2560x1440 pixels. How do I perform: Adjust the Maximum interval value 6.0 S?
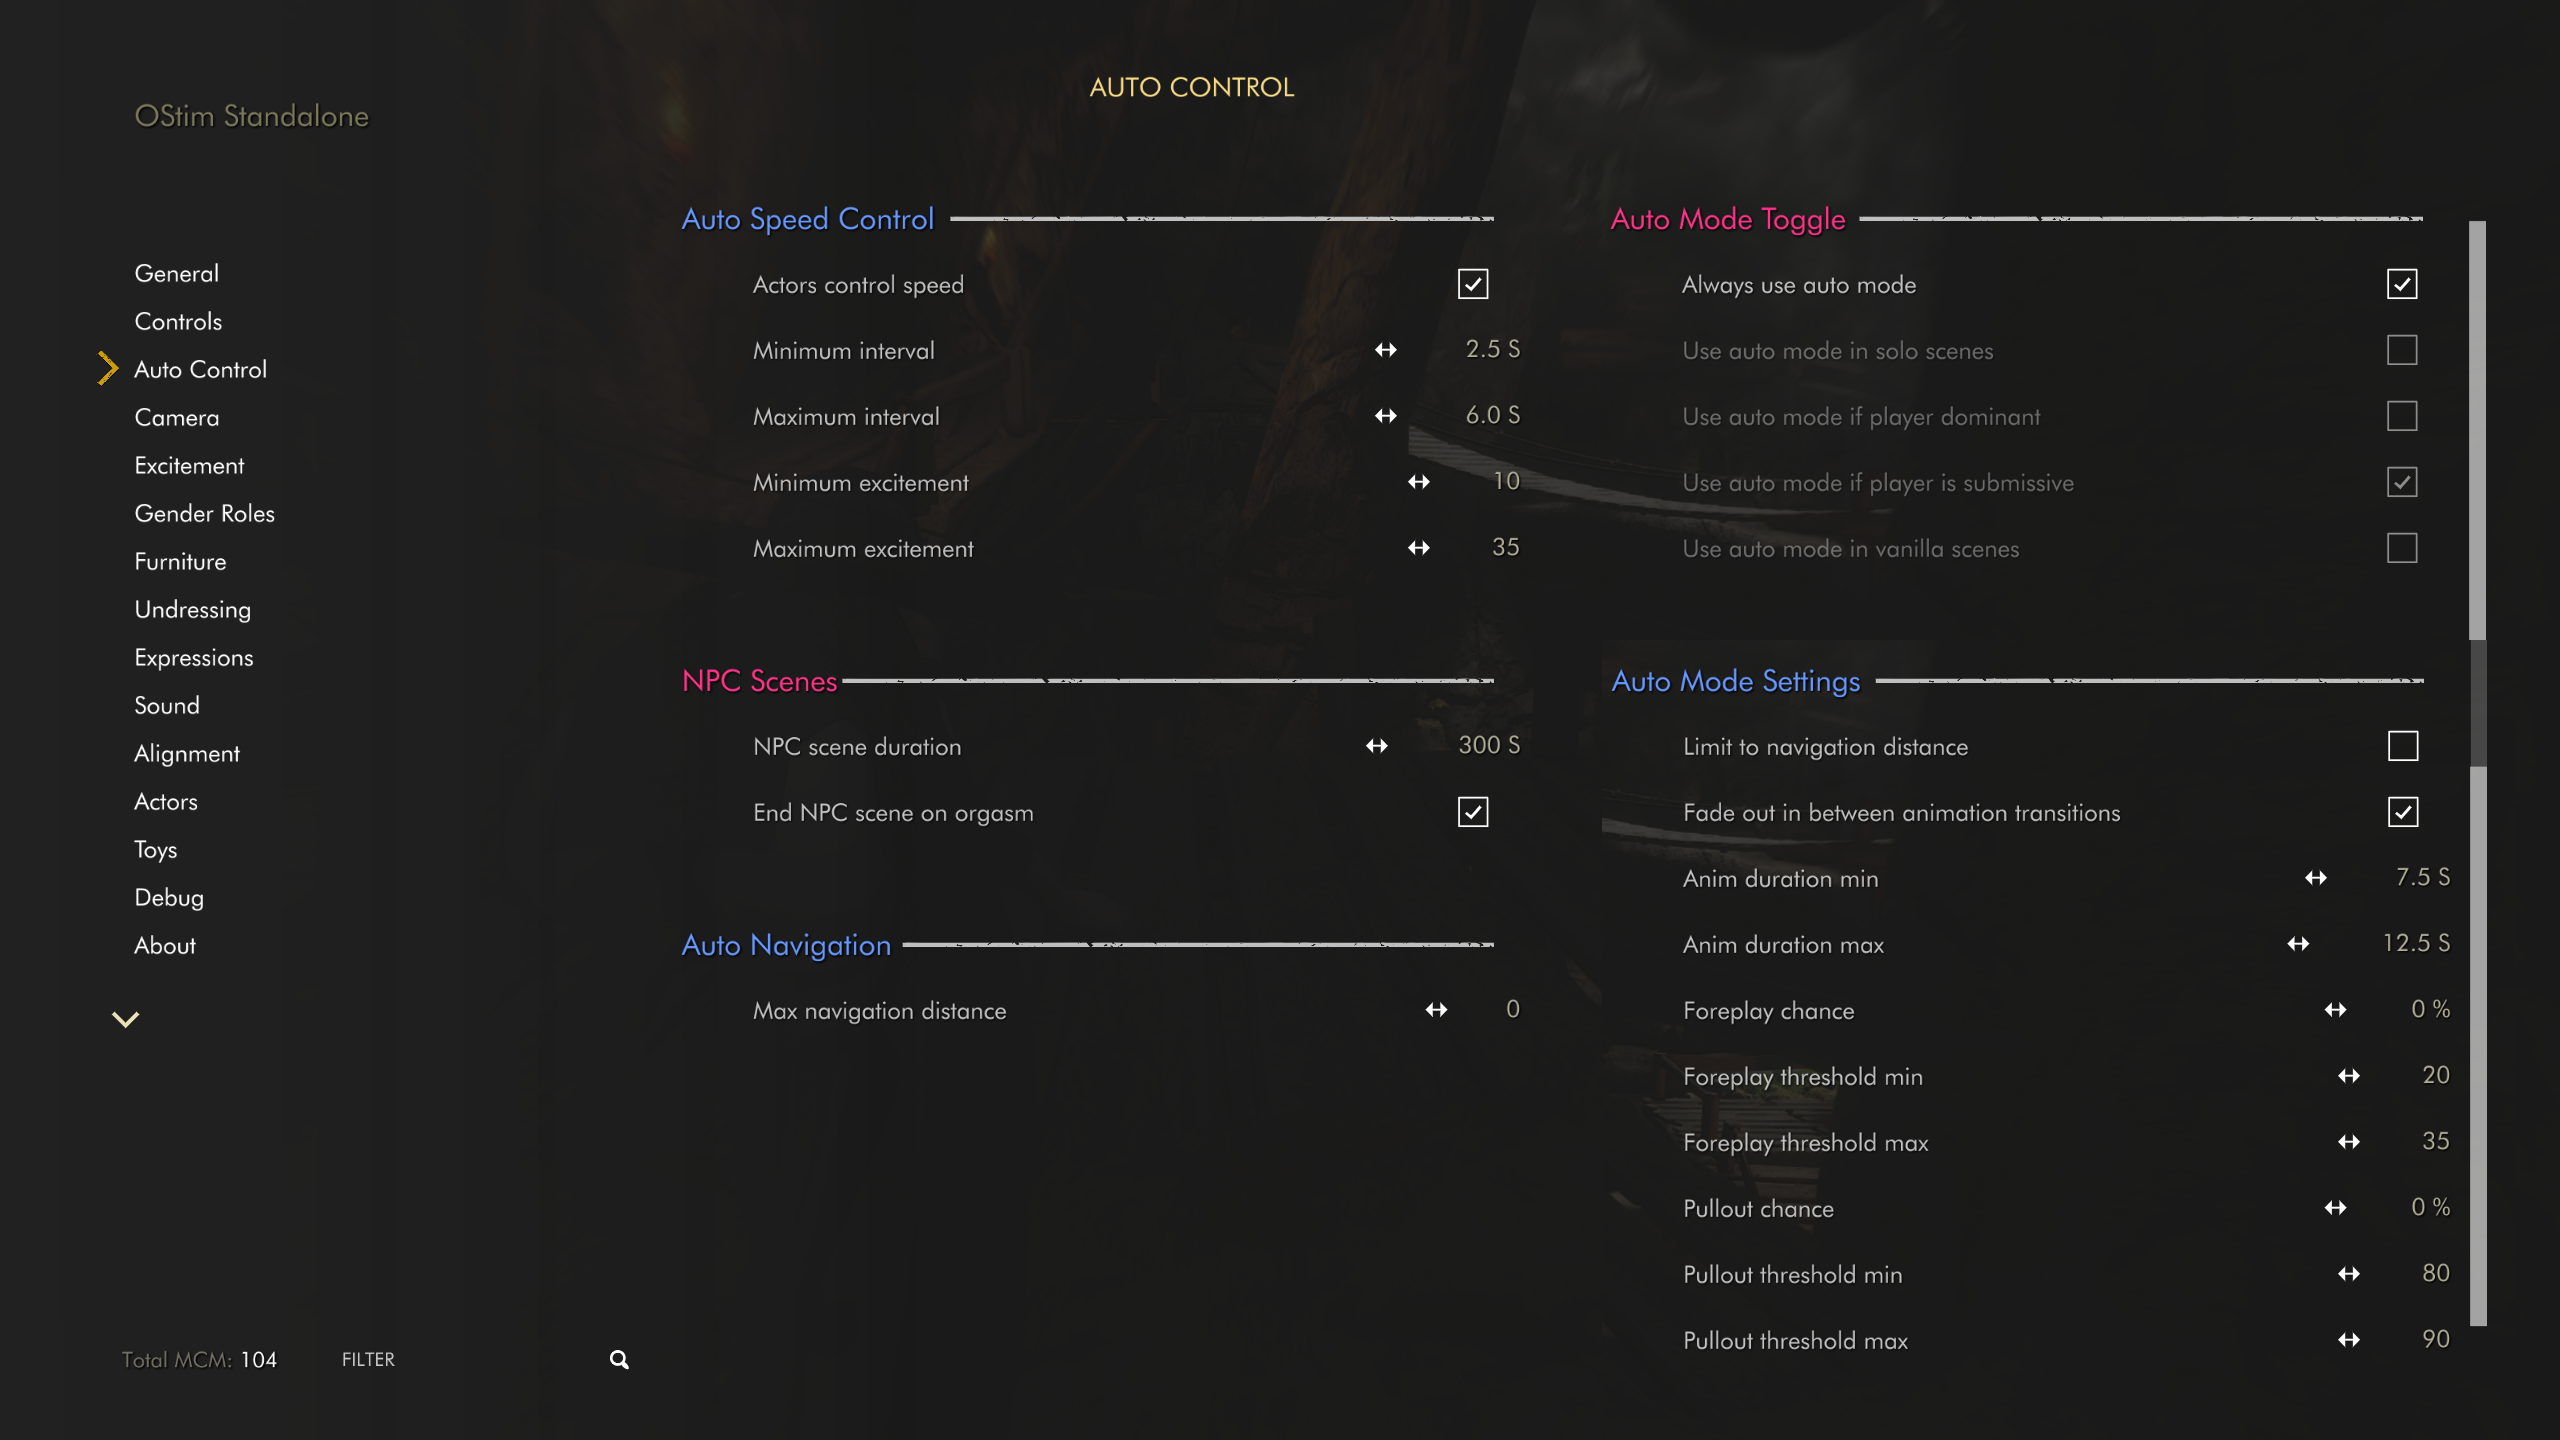click(x=1492, y=415)
